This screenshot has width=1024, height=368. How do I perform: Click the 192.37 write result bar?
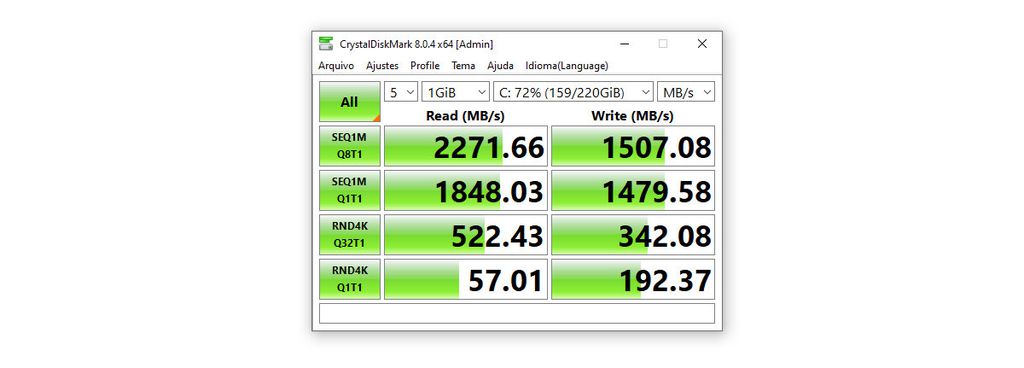click(633, 279)
